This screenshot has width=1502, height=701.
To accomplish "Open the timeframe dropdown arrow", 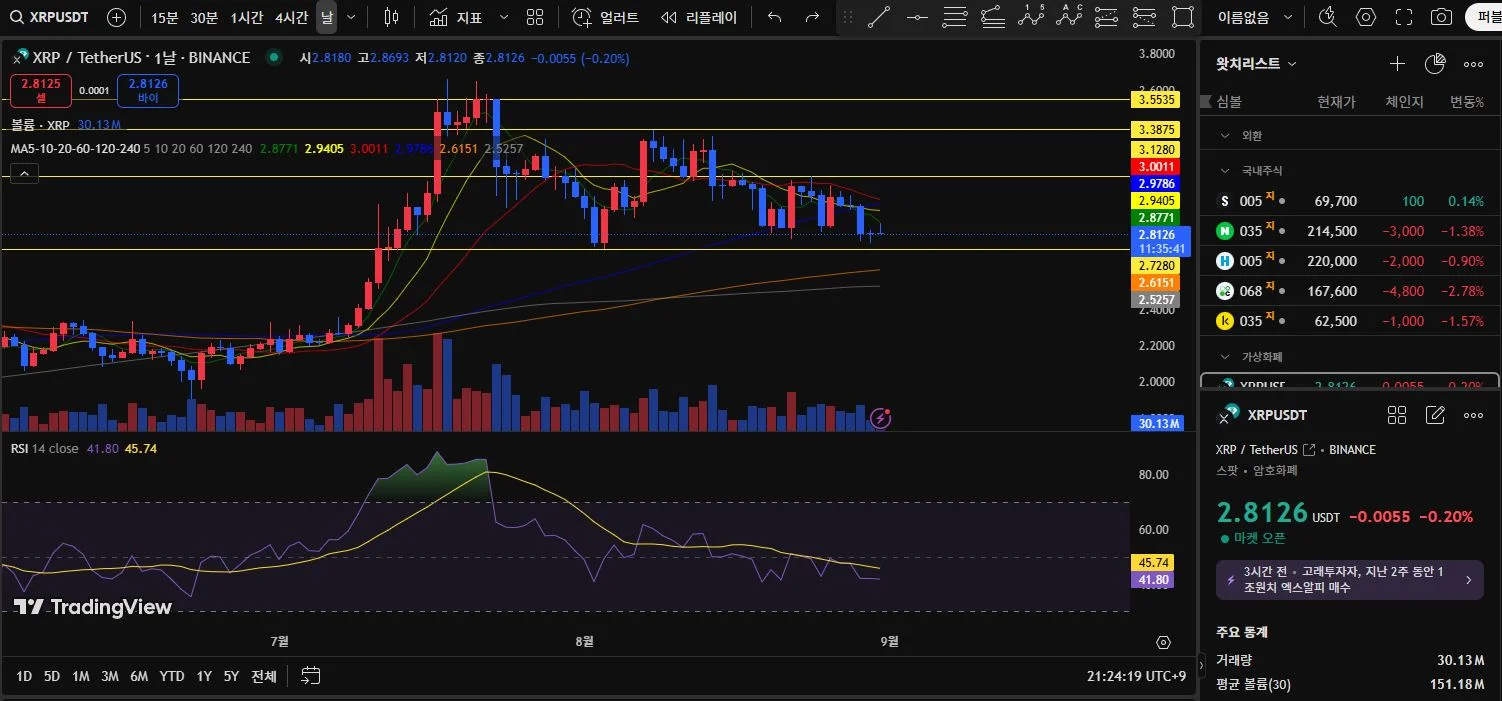I will [x=351, y=17].
